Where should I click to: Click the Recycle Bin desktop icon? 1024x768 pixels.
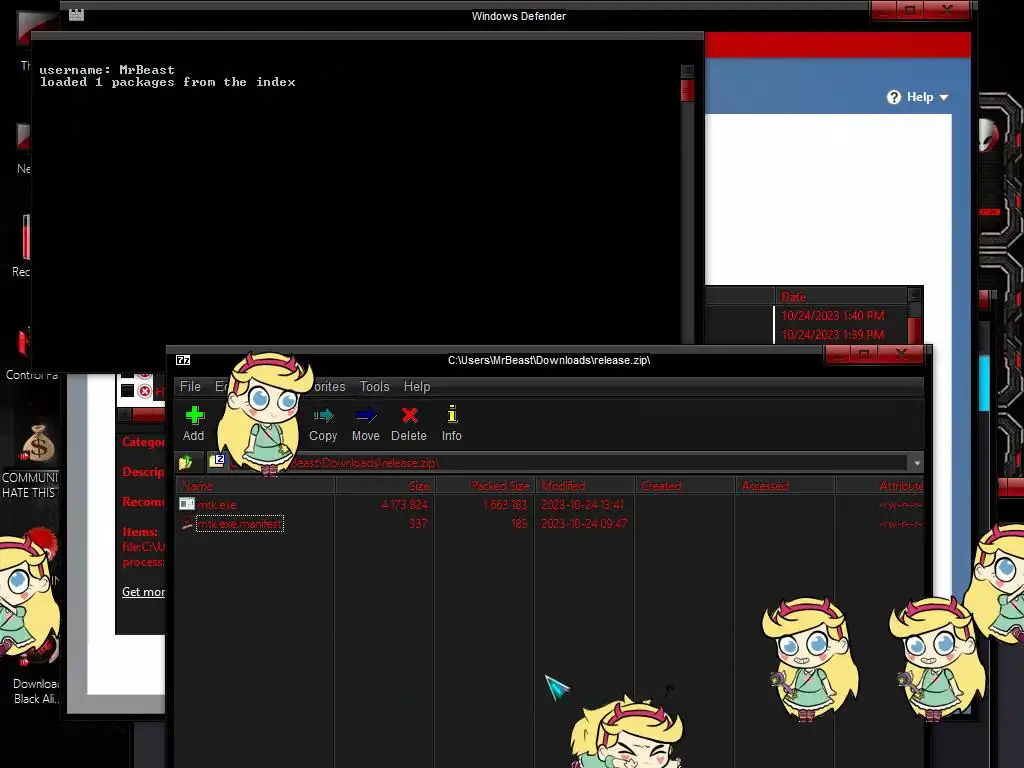[22, 246]
